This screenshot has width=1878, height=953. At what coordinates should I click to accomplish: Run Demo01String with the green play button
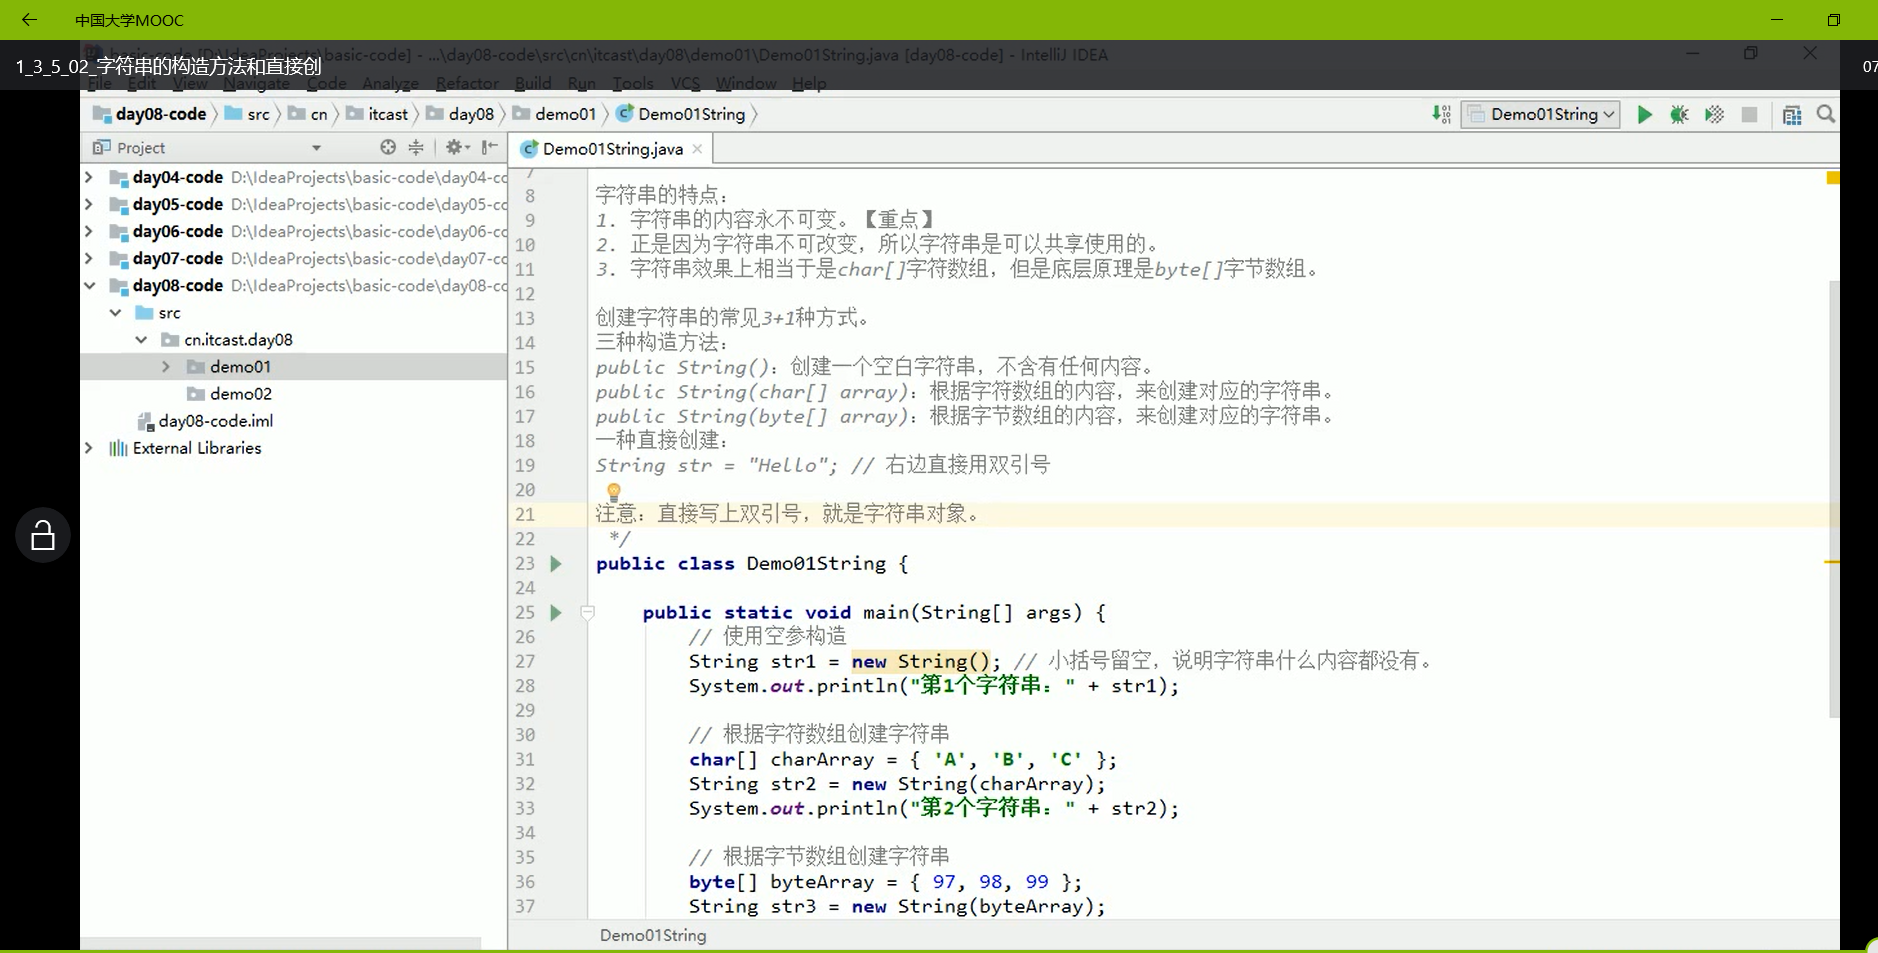tap(1644, 115)
